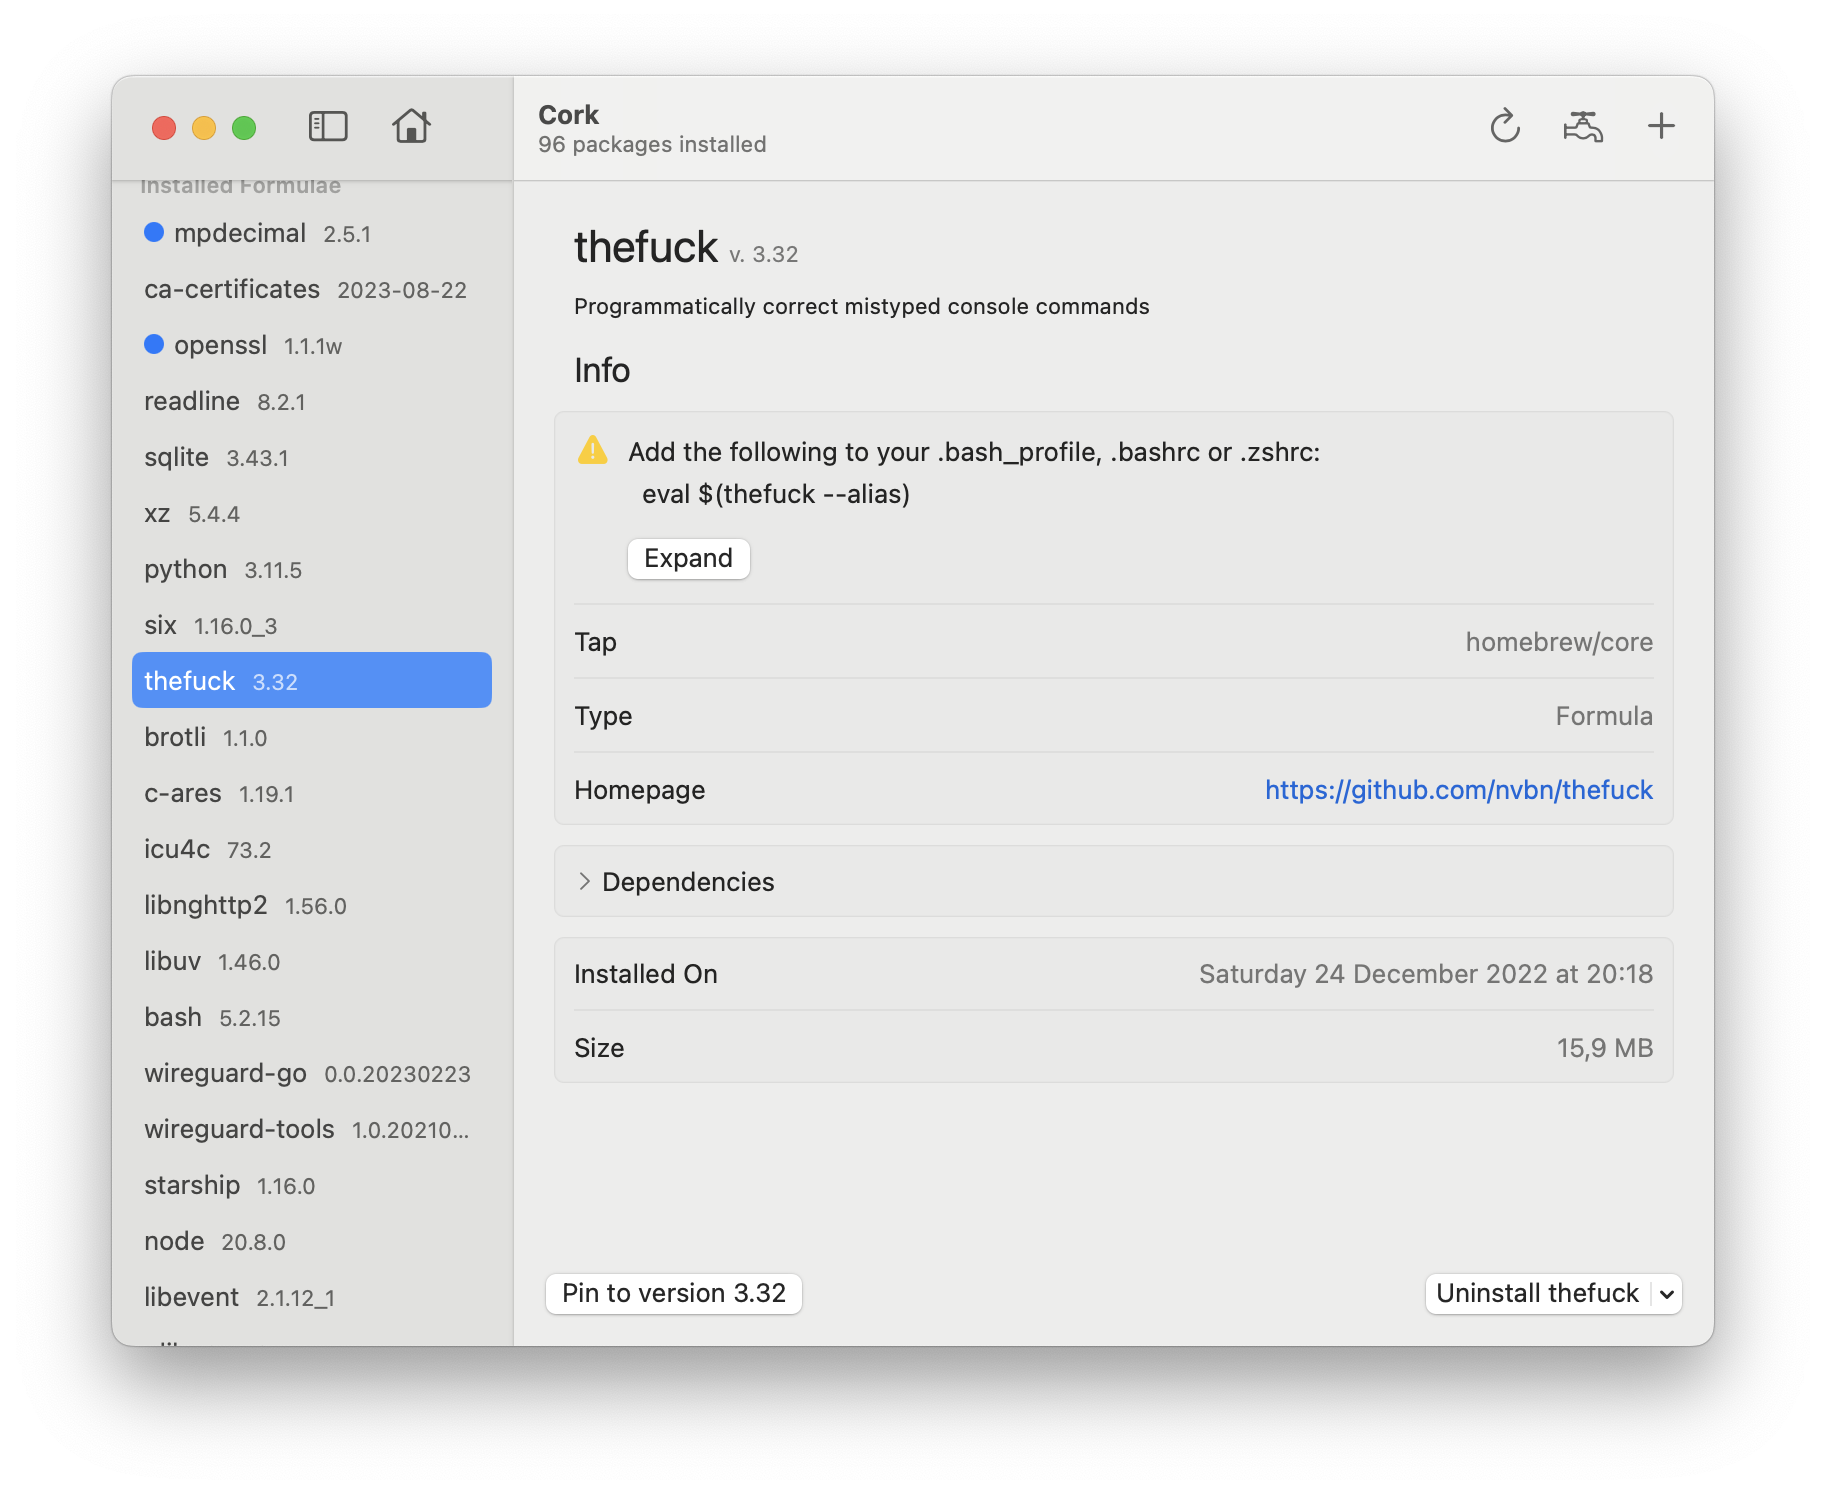
Task: Click the plus install package icon
Action: [1661, 126]
